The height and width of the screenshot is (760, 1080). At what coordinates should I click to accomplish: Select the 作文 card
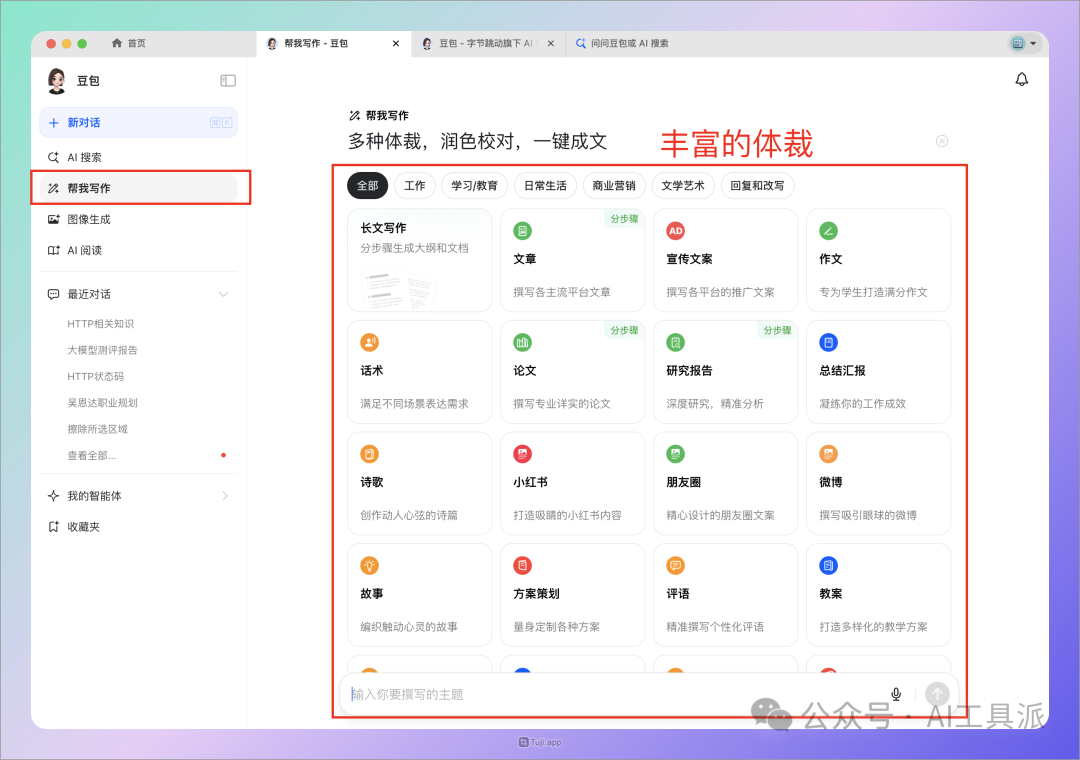(878, 260)
